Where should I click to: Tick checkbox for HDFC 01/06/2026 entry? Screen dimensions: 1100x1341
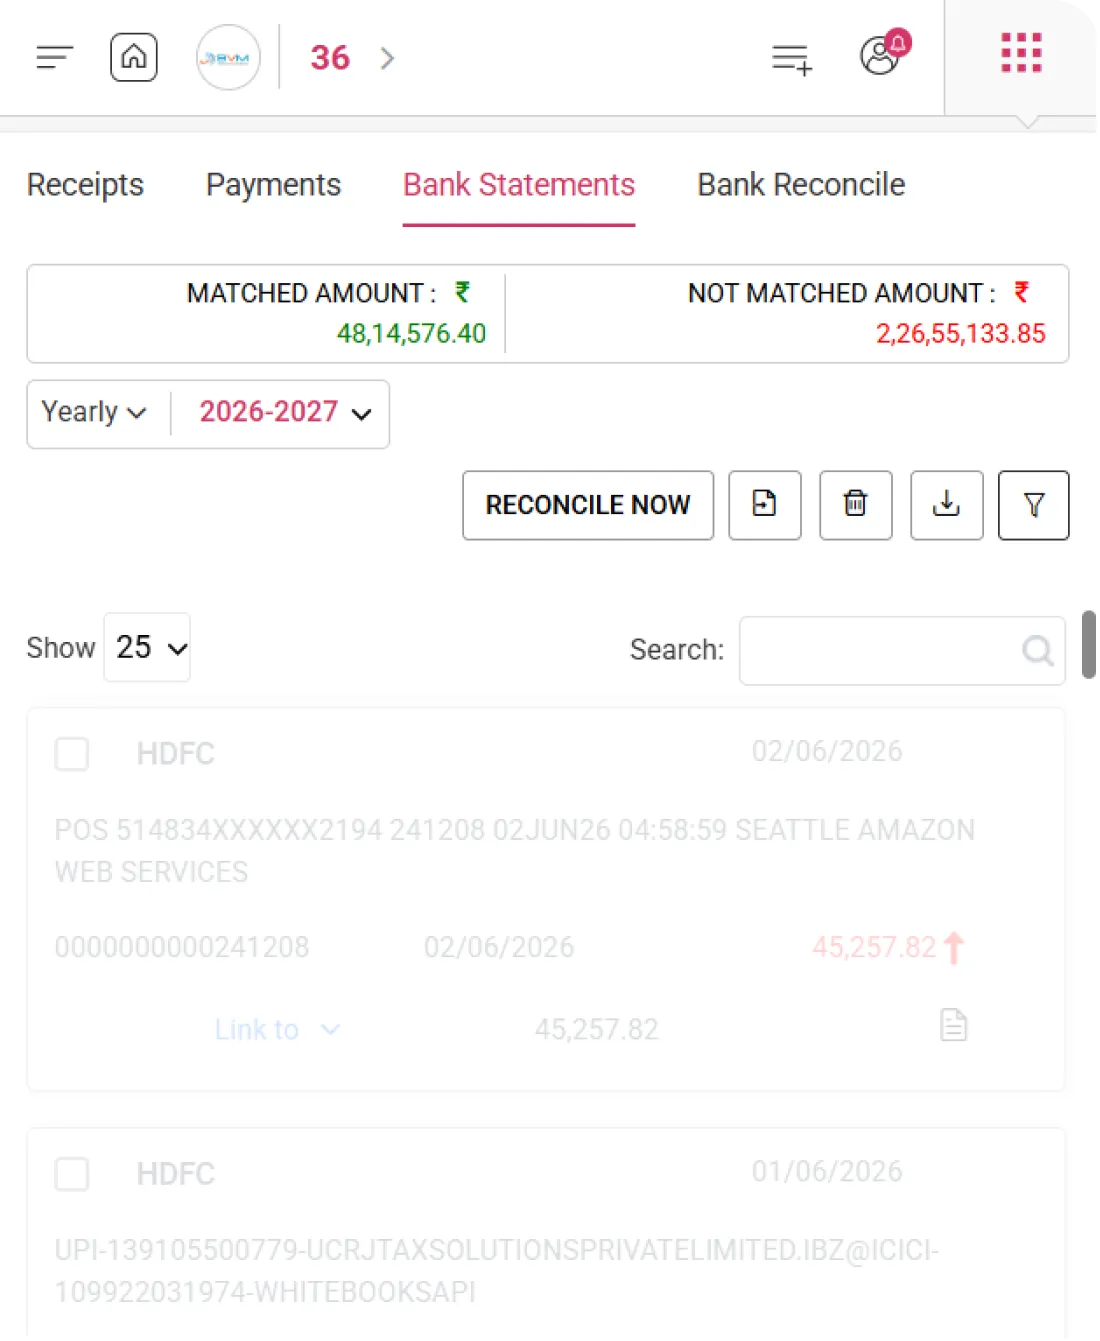pyautogui.click(x=72, y=1174)
